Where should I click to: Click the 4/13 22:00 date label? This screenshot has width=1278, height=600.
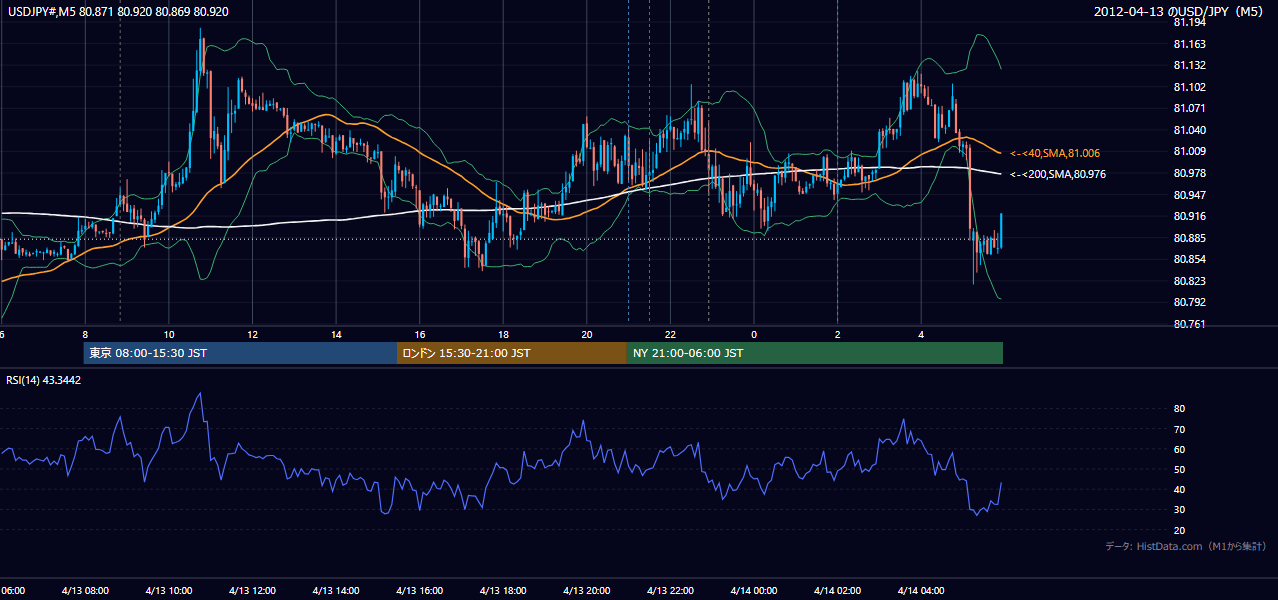[x=670, y=591]
